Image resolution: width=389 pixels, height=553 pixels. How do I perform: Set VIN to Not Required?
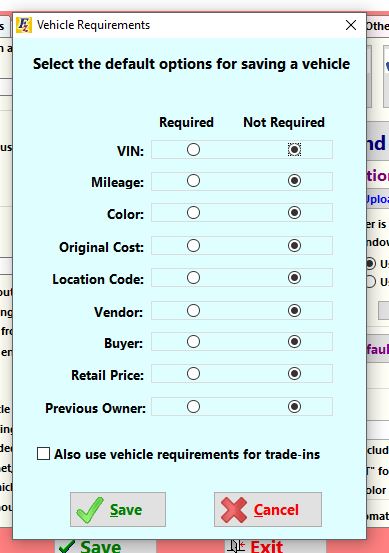click(x=294, y=150)
